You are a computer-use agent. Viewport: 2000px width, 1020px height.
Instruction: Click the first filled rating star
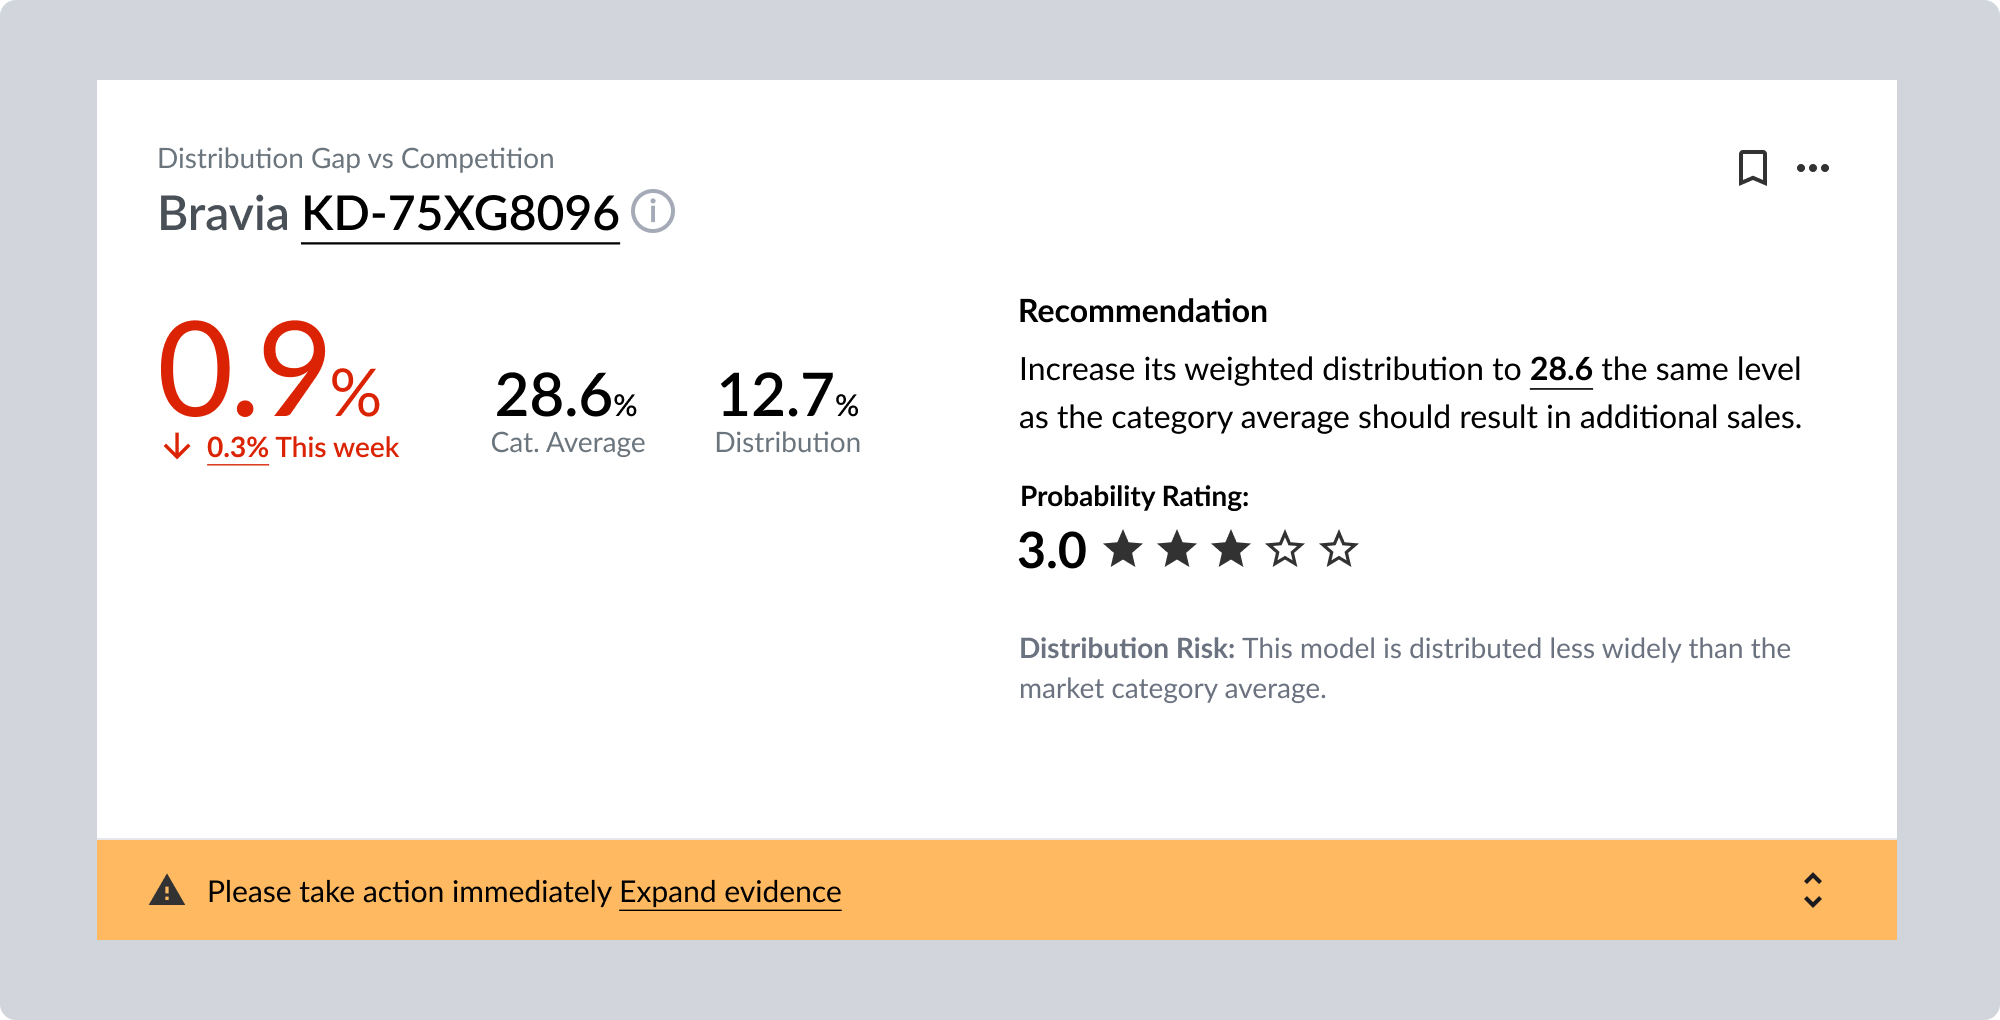(1123, 549)
